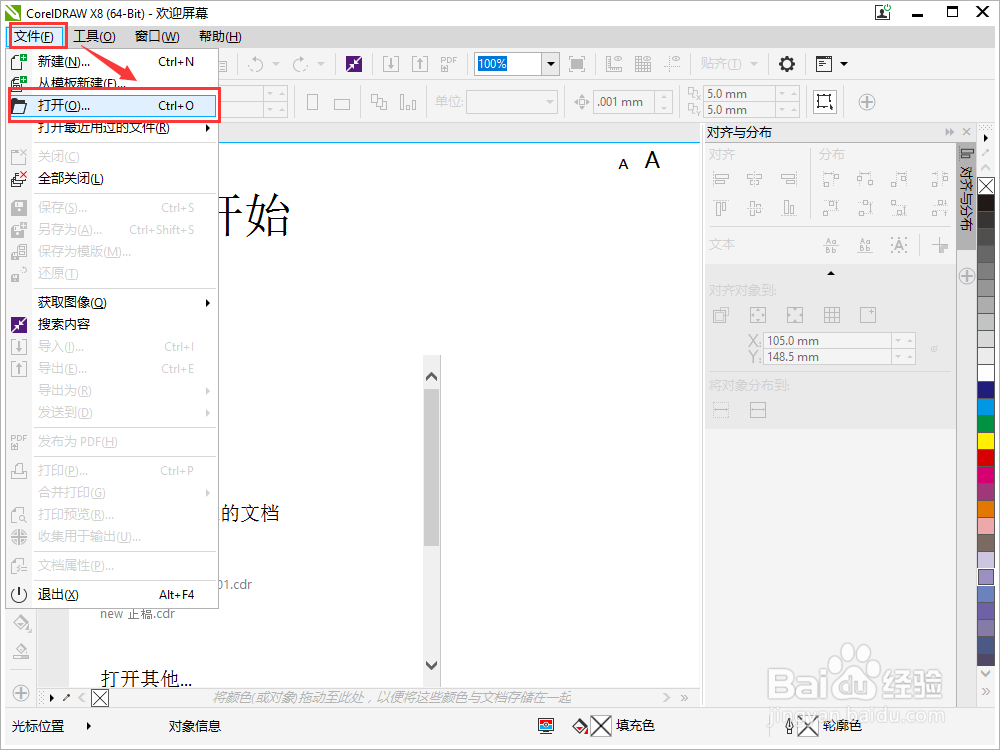1000x750 pixels.
Task: Click the full-screen preview toolbar icon
Action: [577, 64]
